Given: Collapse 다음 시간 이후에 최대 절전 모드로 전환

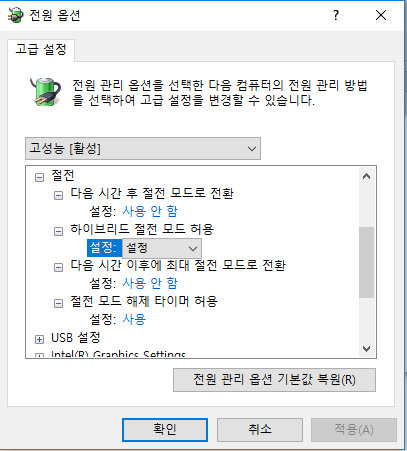Looking at the screenshot, I should [x=58, y=267].
